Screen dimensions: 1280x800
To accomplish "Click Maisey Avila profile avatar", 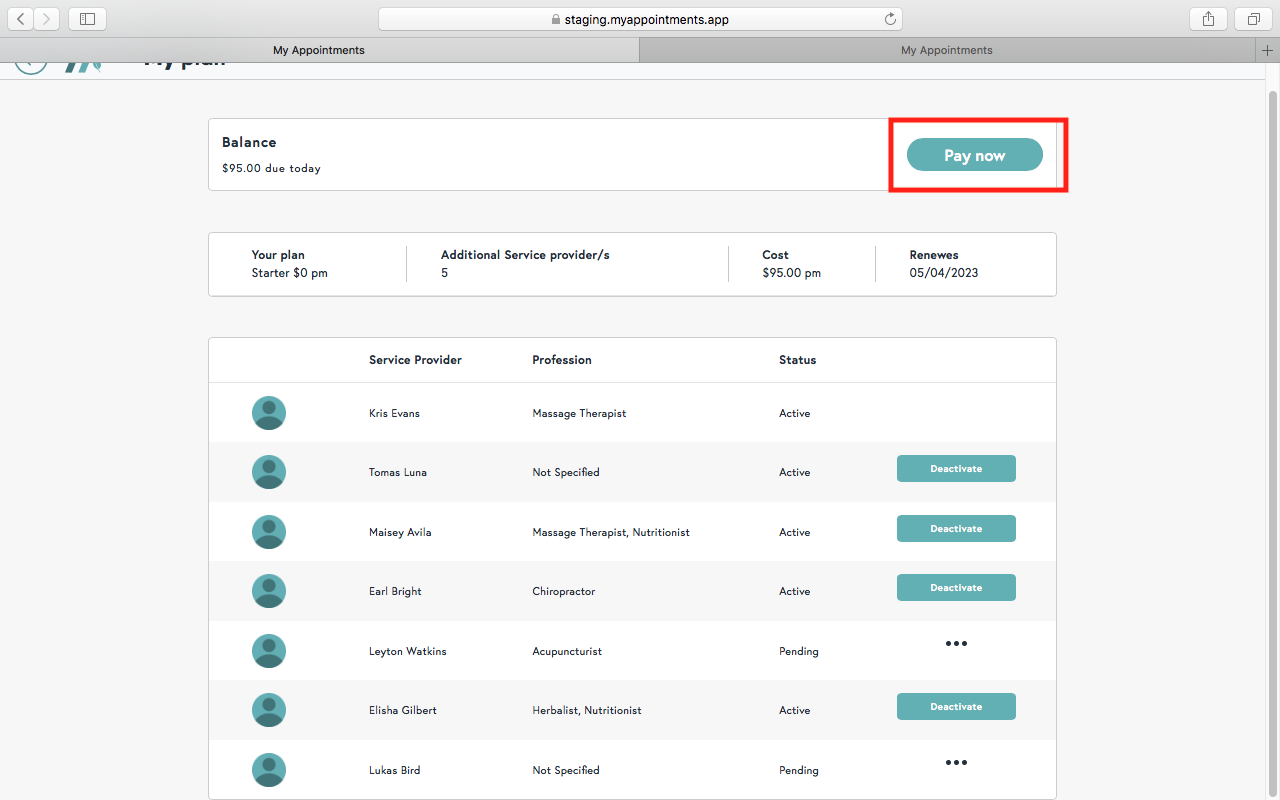I will point(269,532).
